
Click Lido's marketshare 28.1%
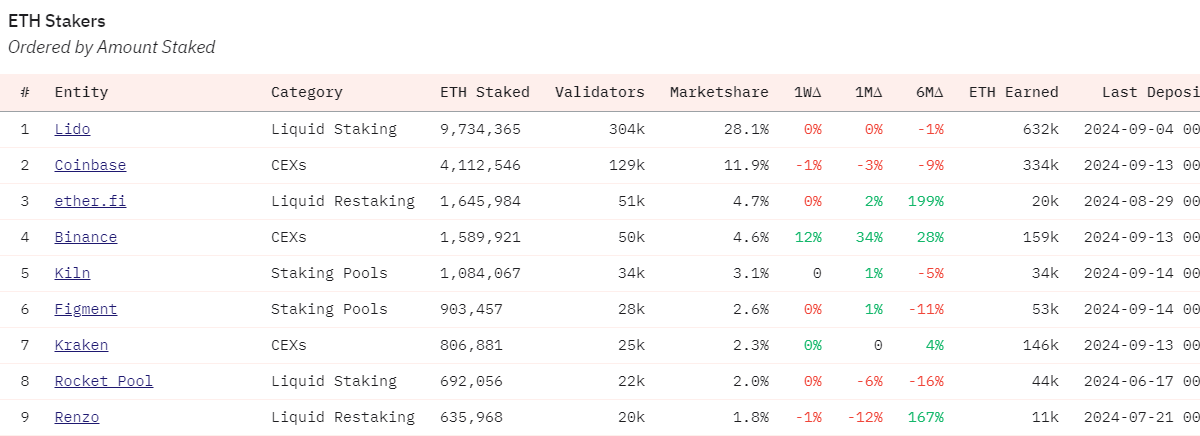click(x=747, y=129)
